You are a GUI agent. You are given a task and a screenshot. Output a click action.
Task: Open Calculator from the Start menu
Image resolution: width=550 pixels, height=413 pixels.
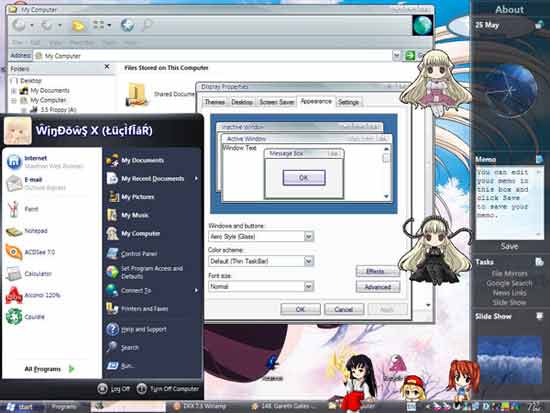click(14, 274)
